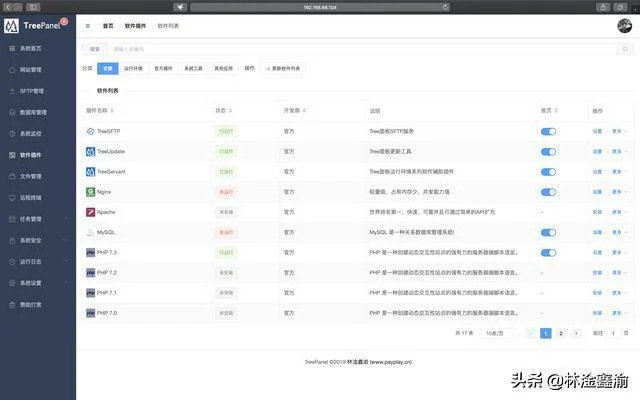Sort by the 开发商 column header
The height and width of the screenshot is (400, 640).
tap(295, 111)
